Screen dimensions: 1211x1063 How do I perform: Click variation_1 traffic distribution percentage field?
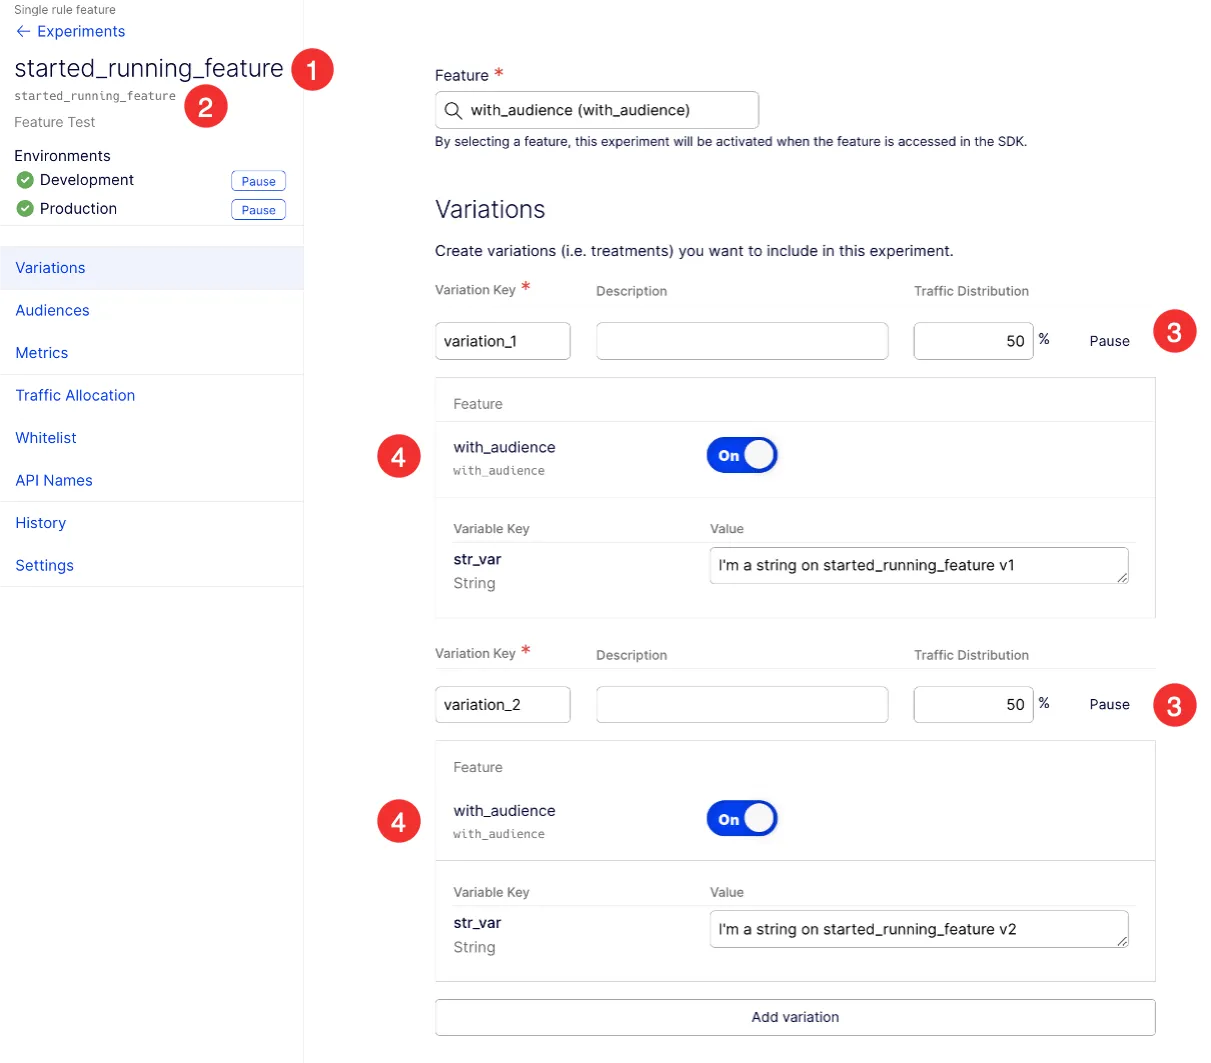point(973,341)
